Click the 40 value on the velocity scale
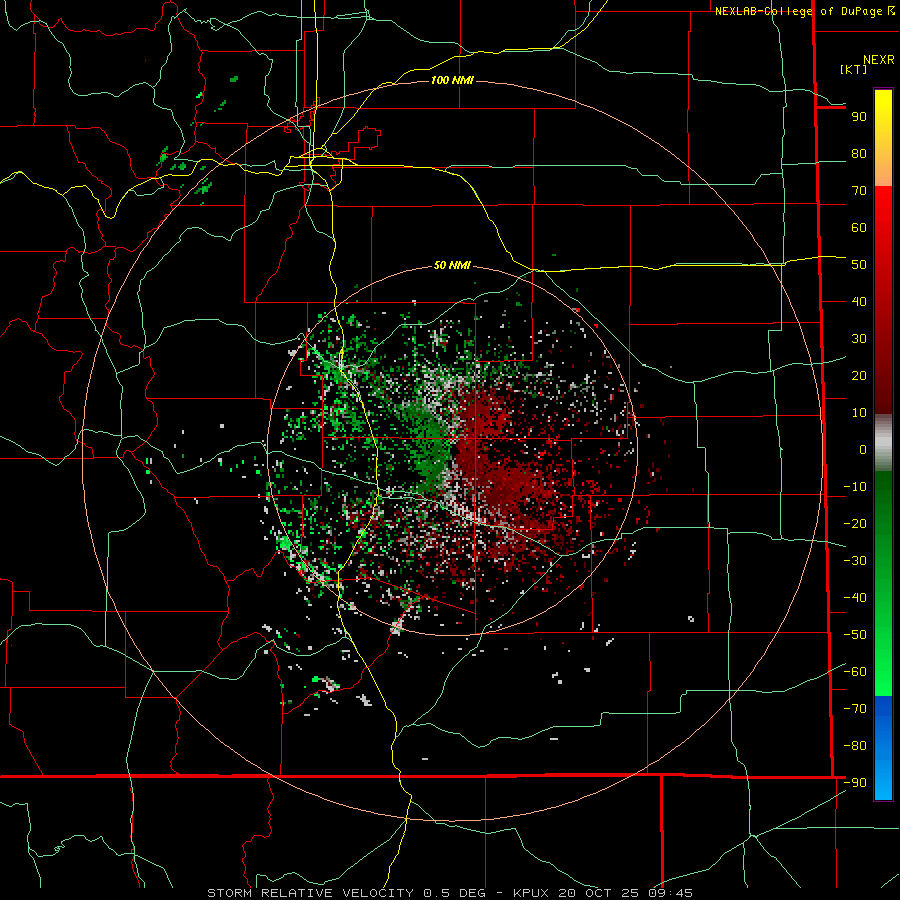The image size is (900, 900). (x=859, y=301)
